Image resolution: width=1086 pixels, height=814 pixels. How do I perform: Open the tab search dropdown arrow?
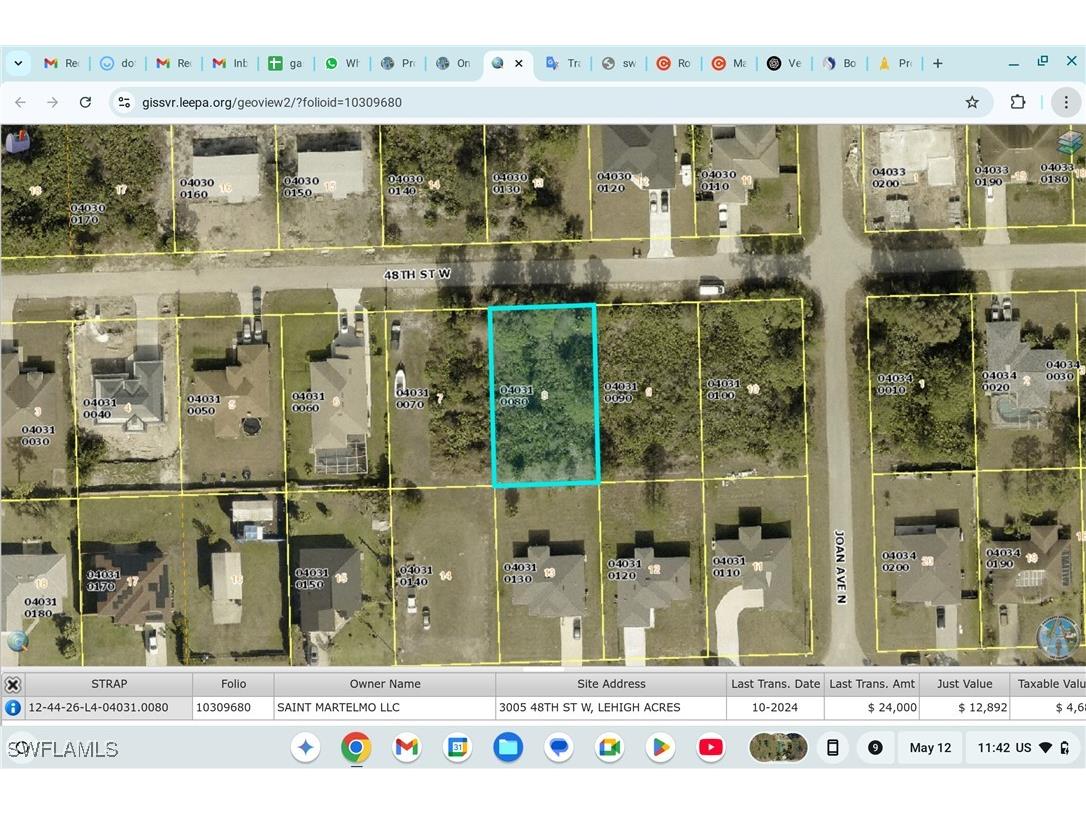(x=19, y=63)
